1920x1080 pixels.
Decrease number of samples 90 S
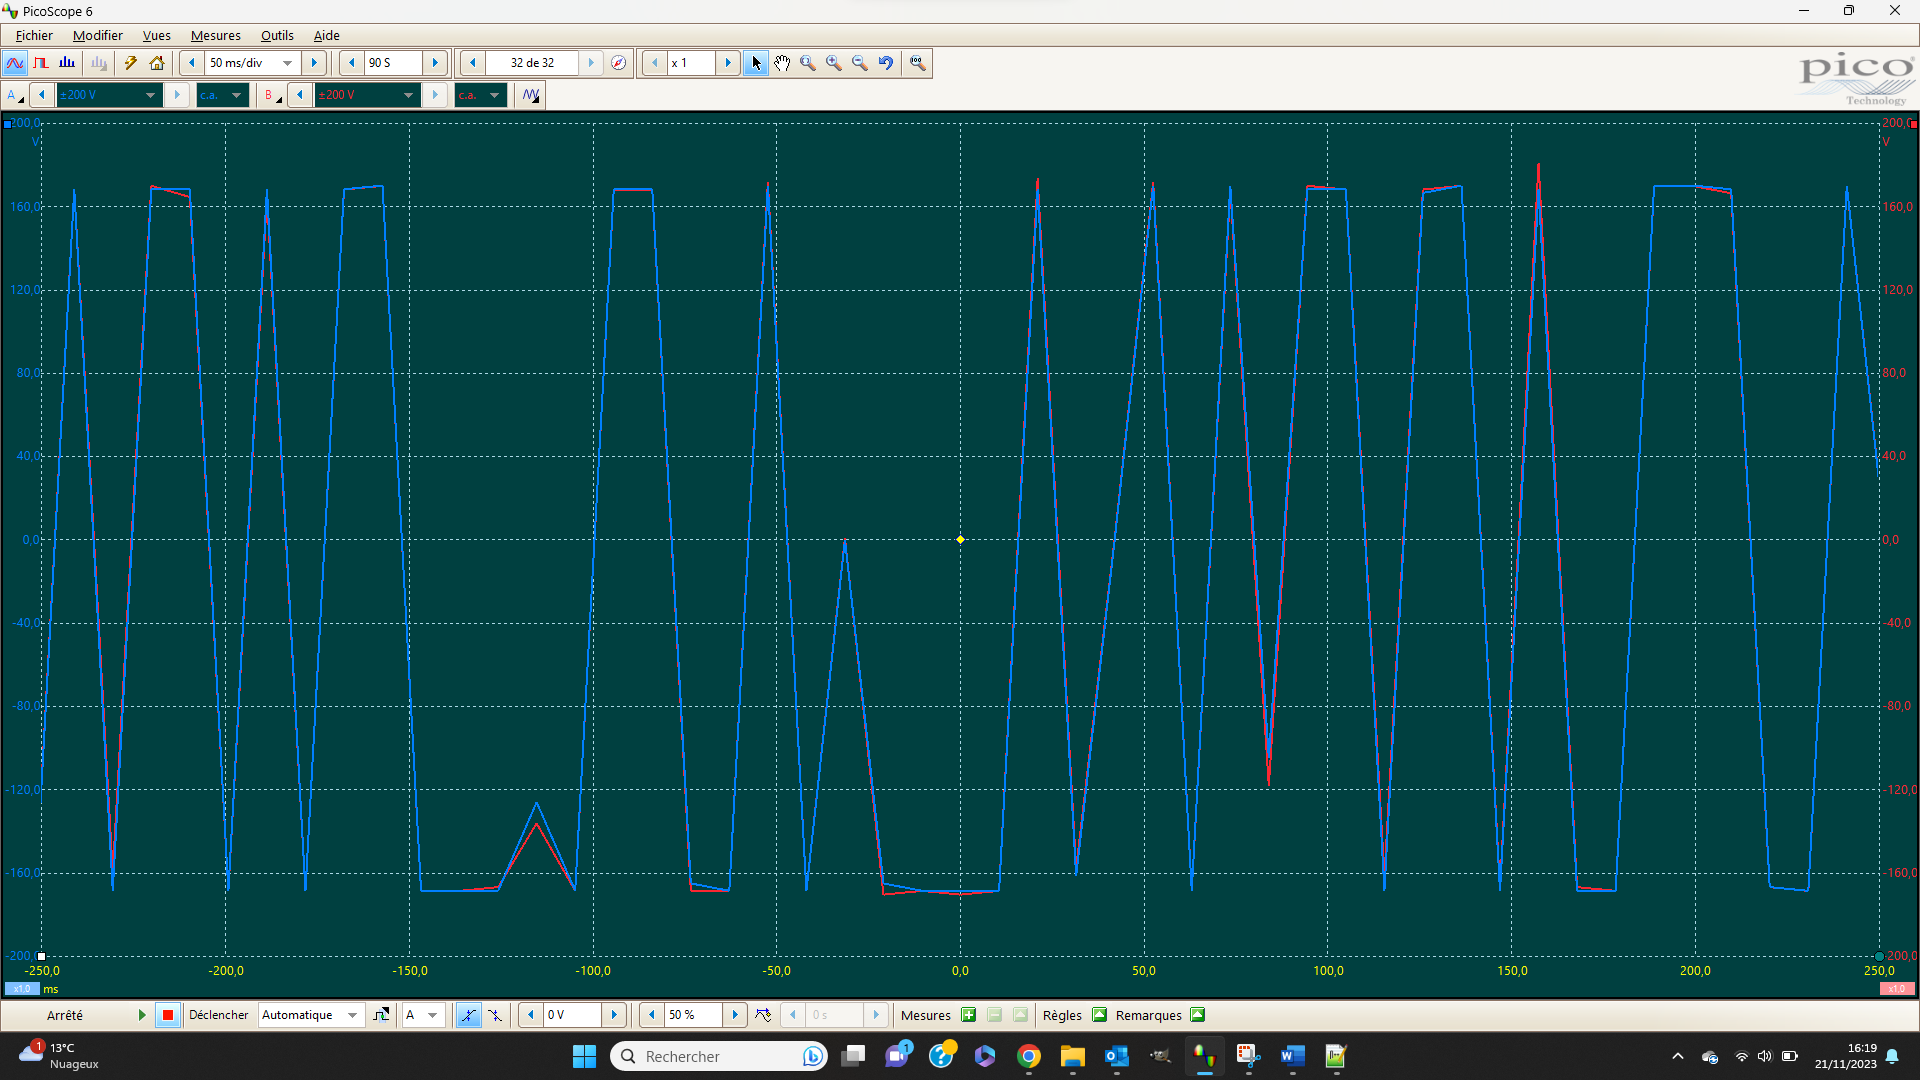[352, 63]
